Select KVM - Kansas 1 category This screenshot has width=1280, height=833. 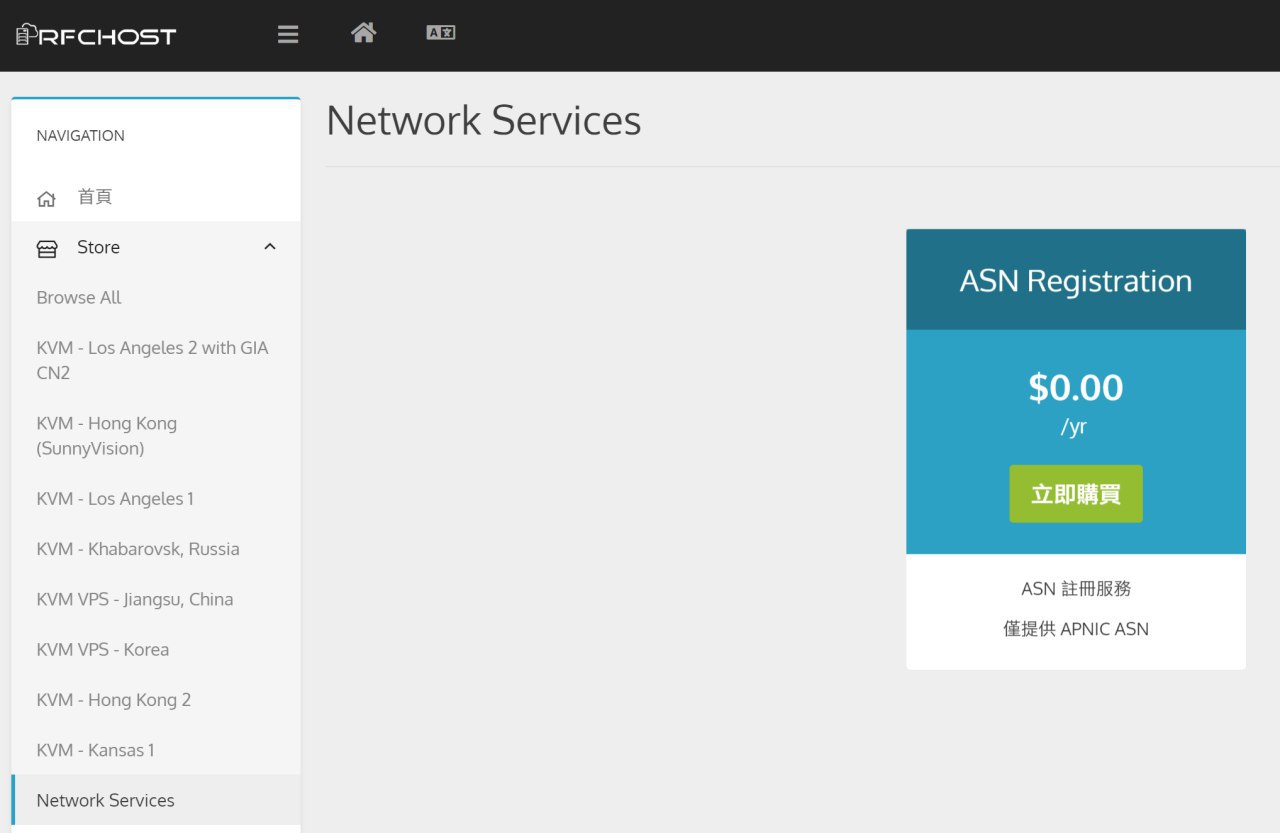[x=96, y=750]
